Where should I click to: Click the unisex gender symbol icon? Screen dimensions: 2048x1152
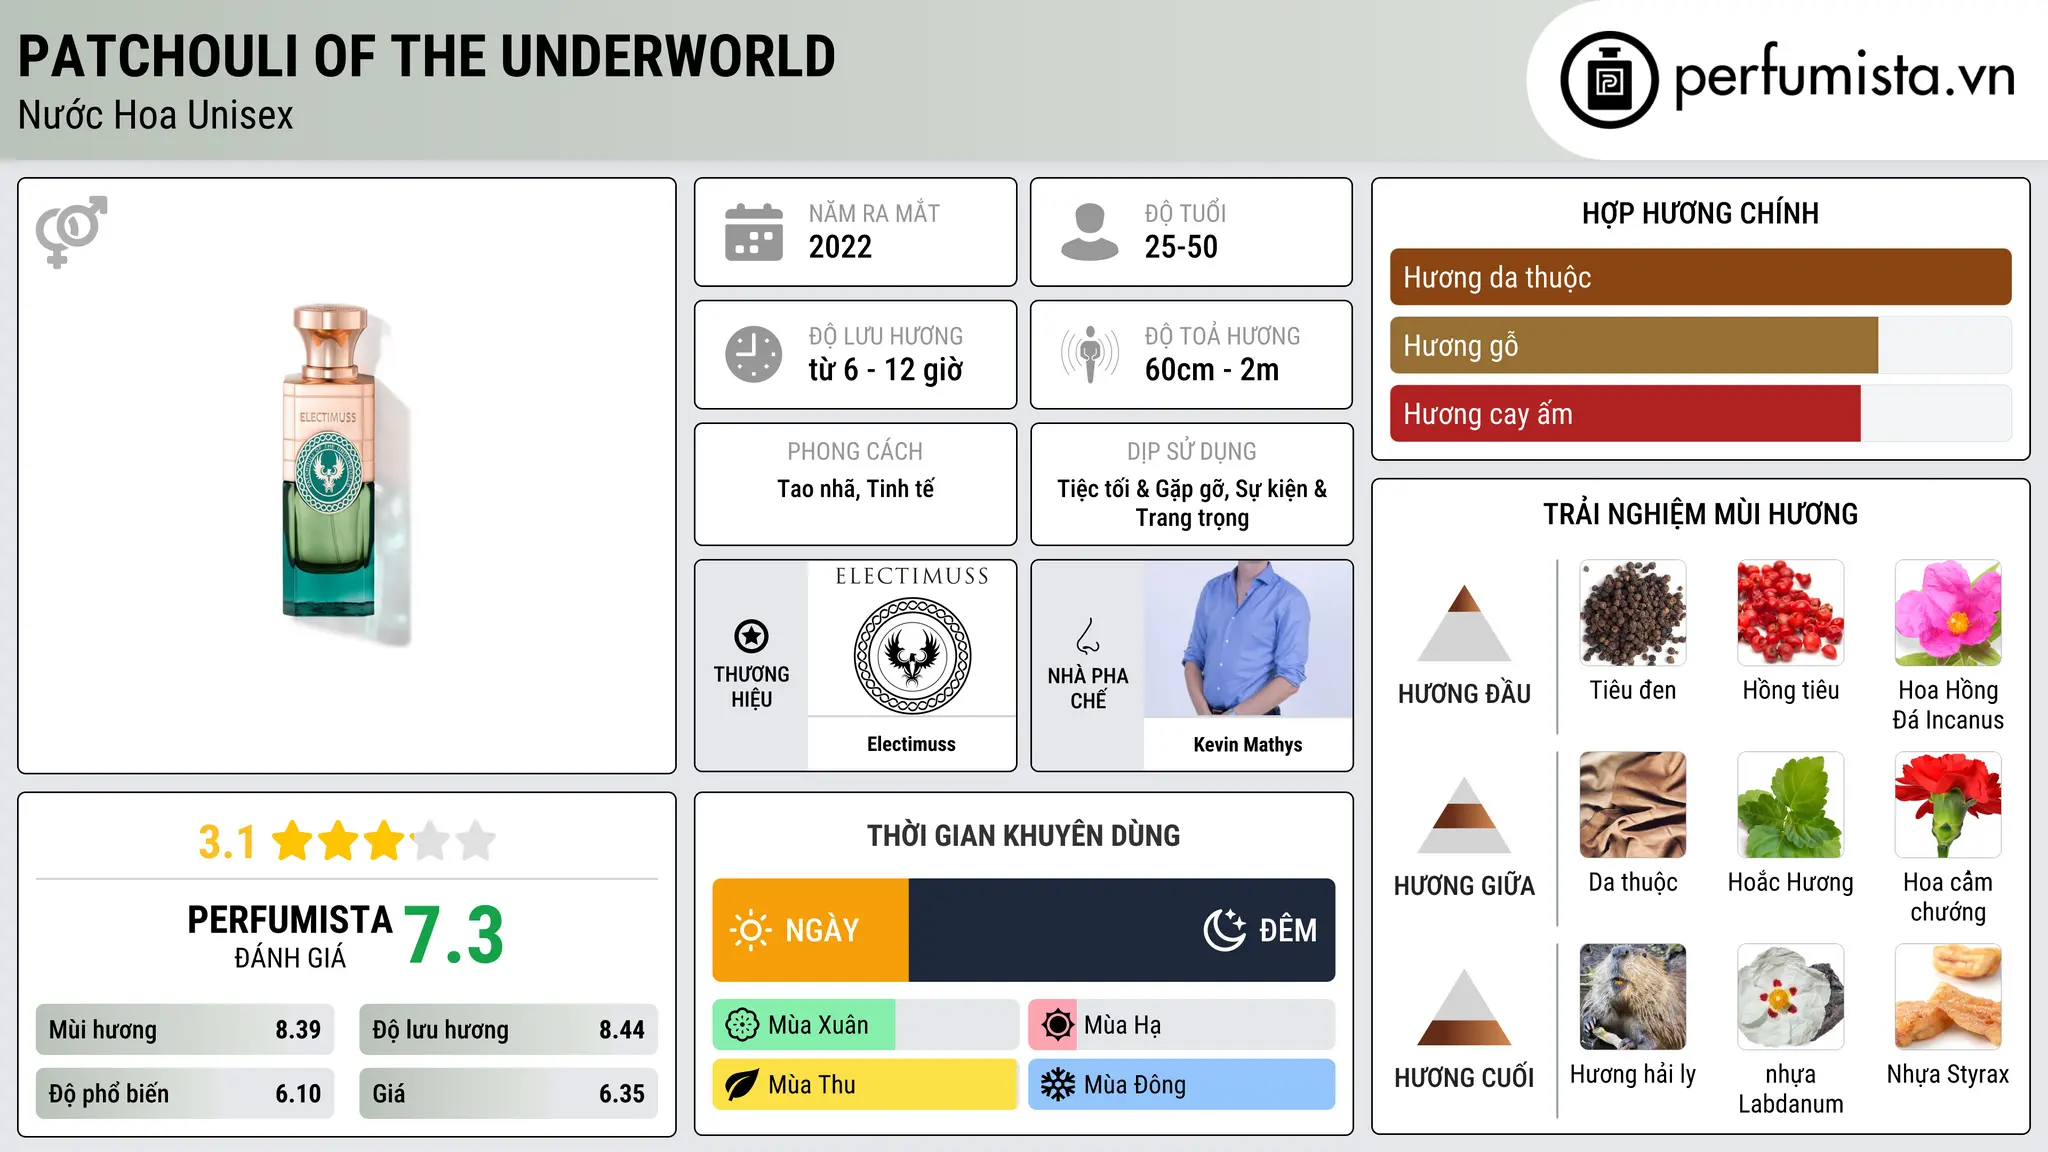71,231
